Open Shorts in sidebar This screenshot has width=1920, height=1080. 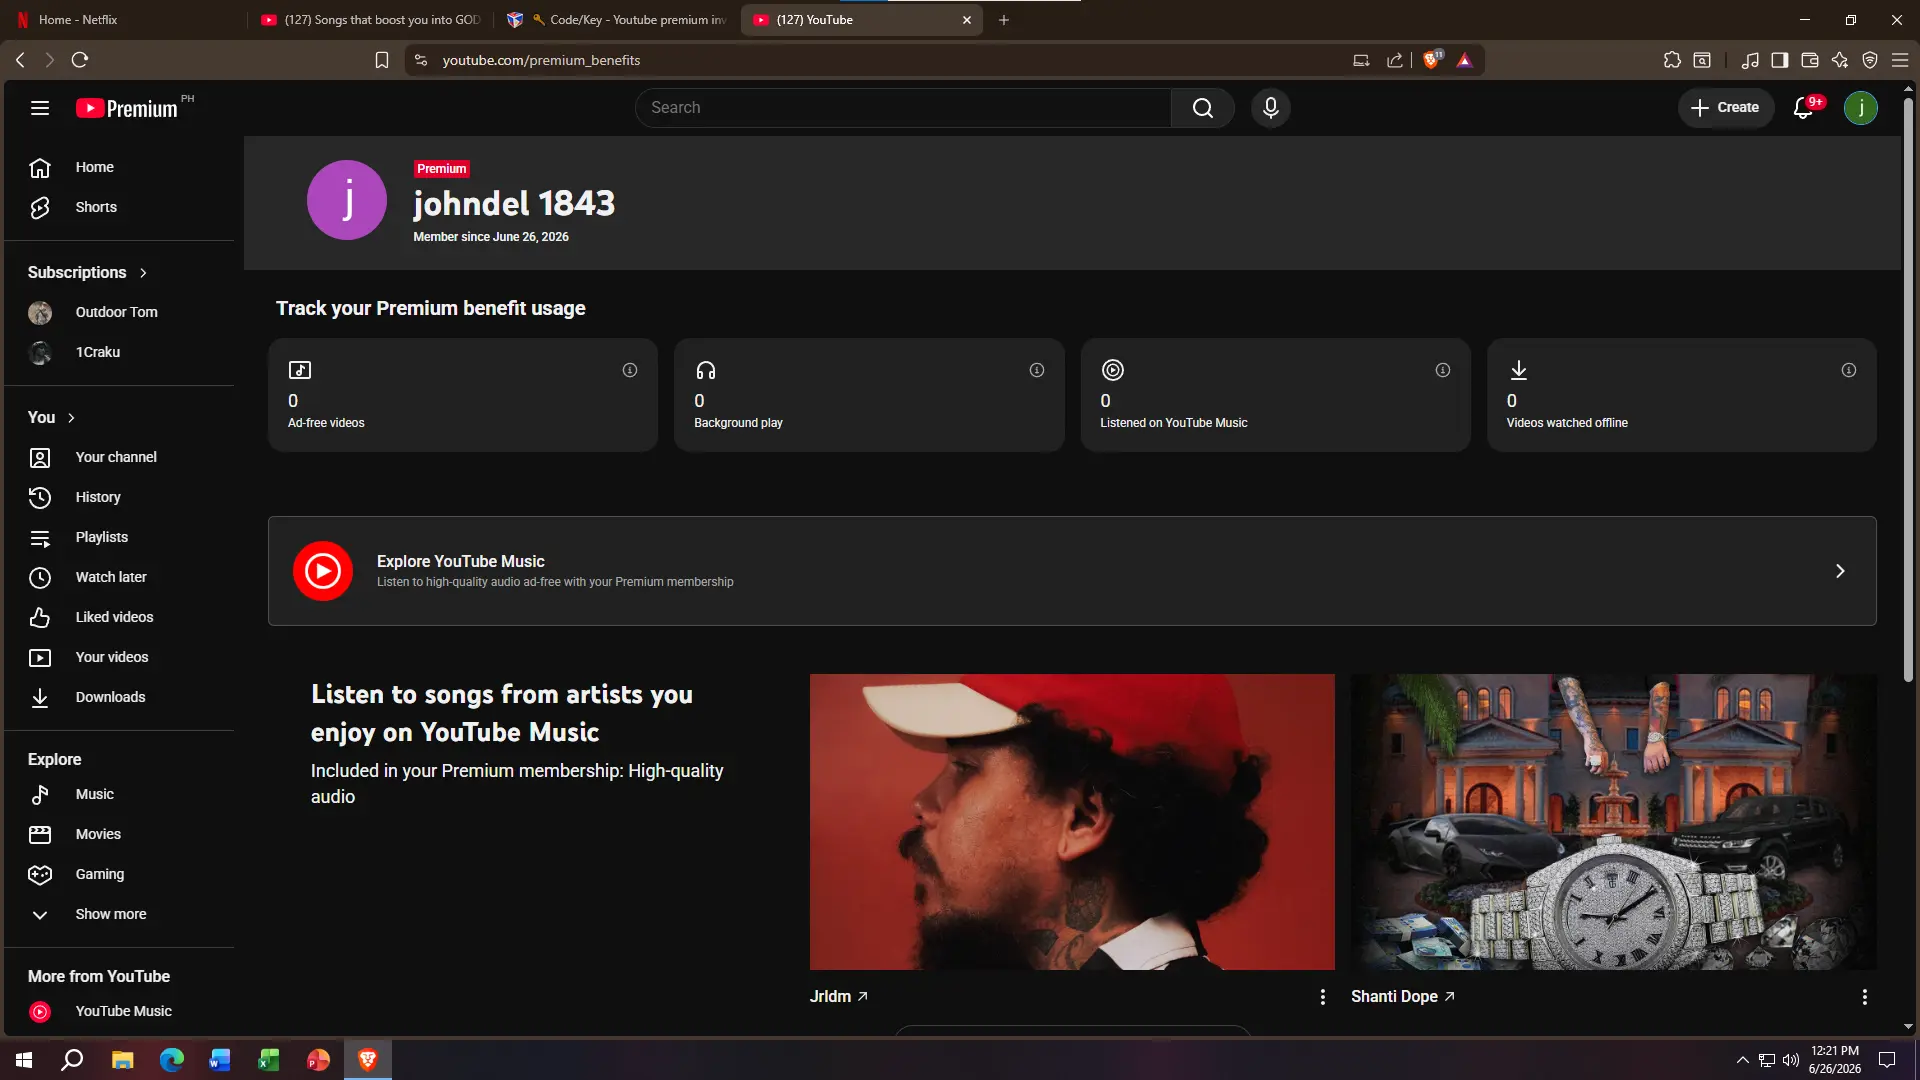point(119,207)
